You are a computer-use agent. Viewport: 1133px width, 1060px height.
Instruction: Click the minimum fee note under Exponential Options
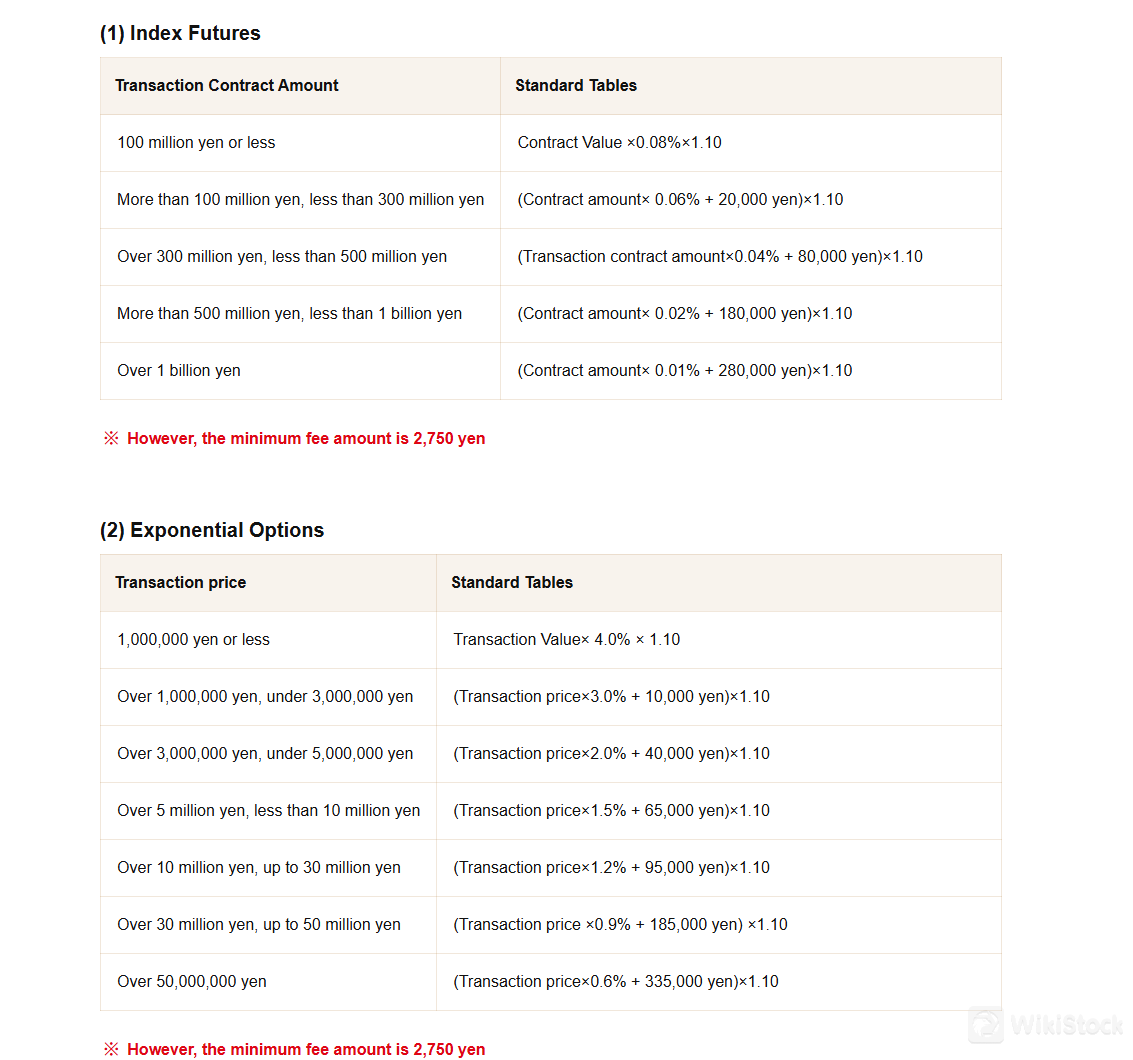(x=305, y=1049)
